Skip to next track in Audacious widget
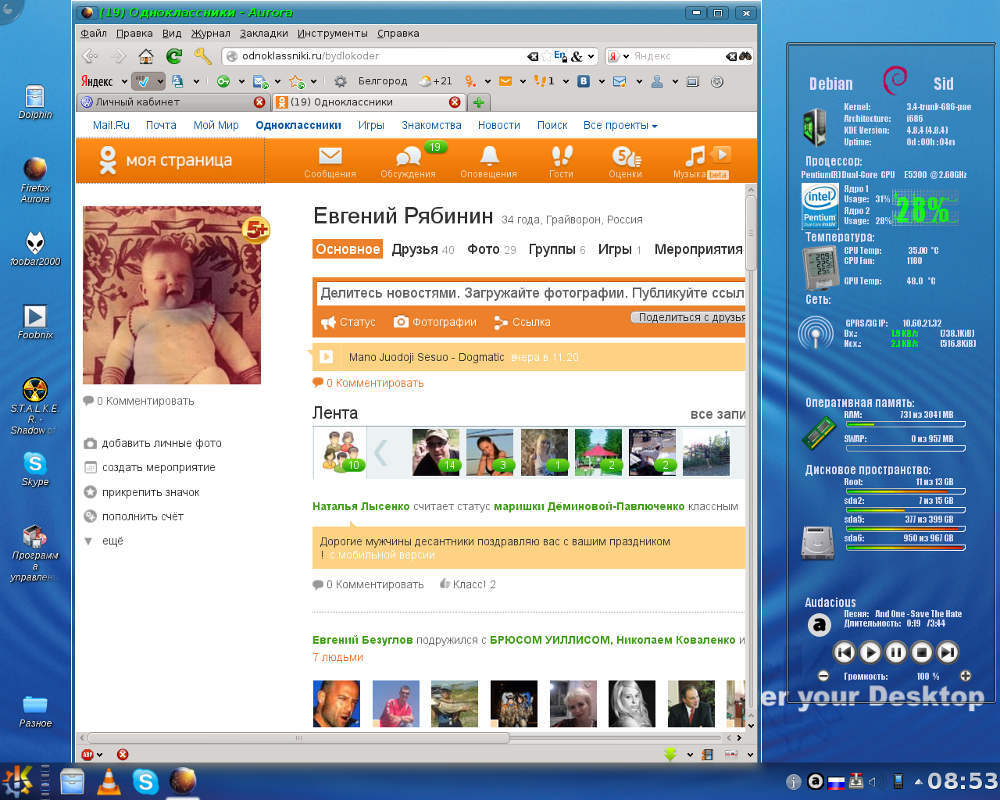This screenshot has height=800, width=1000. point(948,652)
